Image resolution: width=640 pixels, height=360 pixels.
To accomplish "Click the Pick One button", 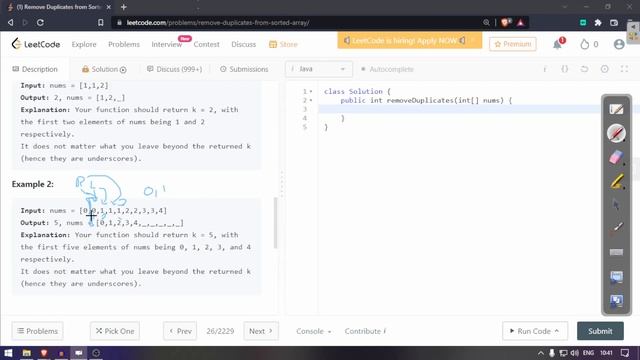I will pyautogui.click(x=115, y=331).
